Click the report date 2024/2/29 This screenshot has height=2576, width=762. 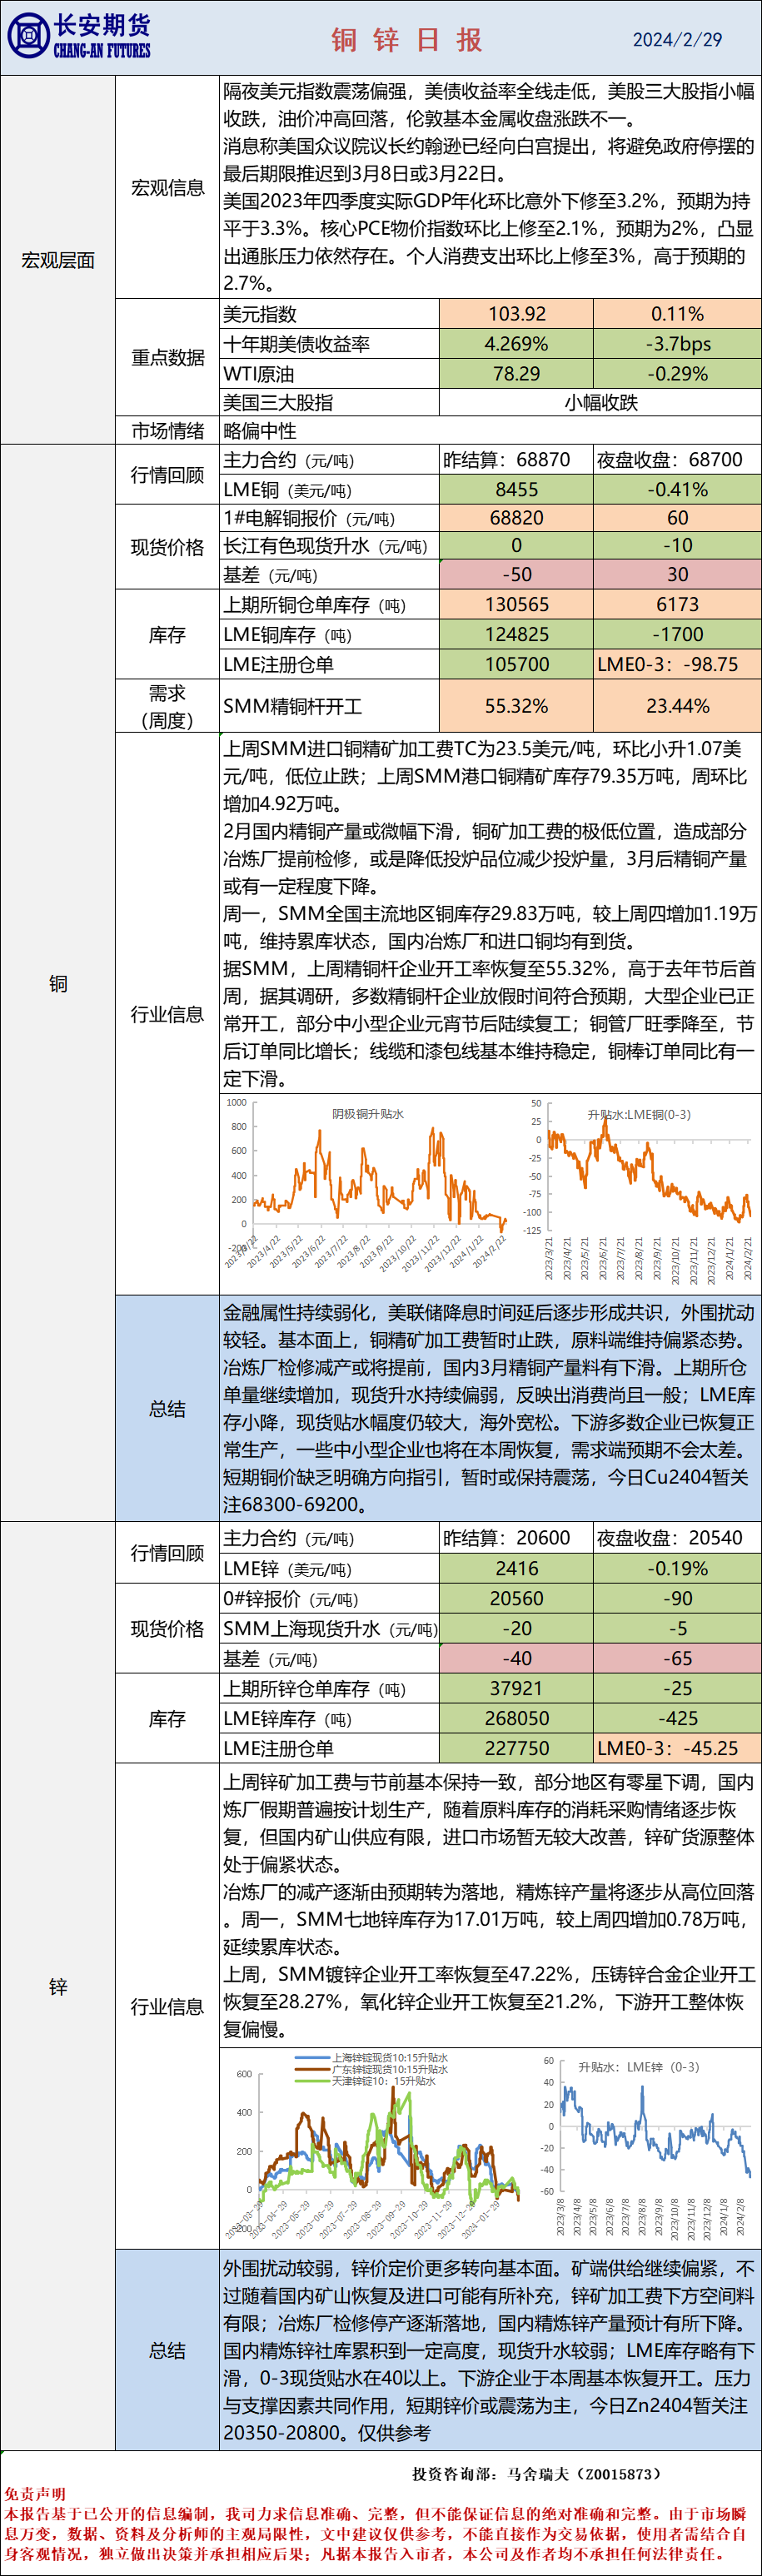pyautogui.click(x=677, y=40)
